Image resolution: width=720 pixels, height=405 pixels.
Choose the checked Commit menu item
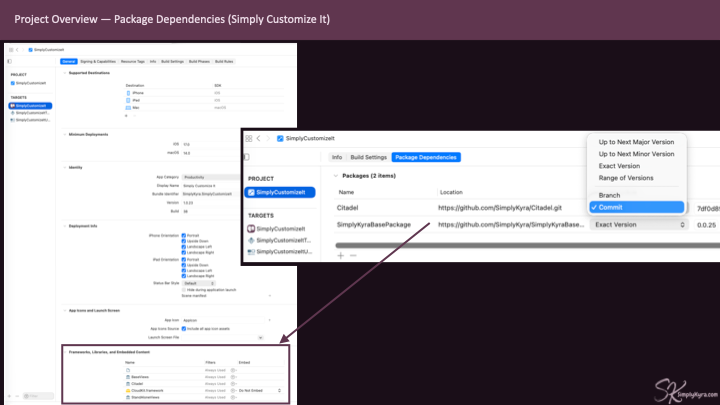tap(636, 207)
